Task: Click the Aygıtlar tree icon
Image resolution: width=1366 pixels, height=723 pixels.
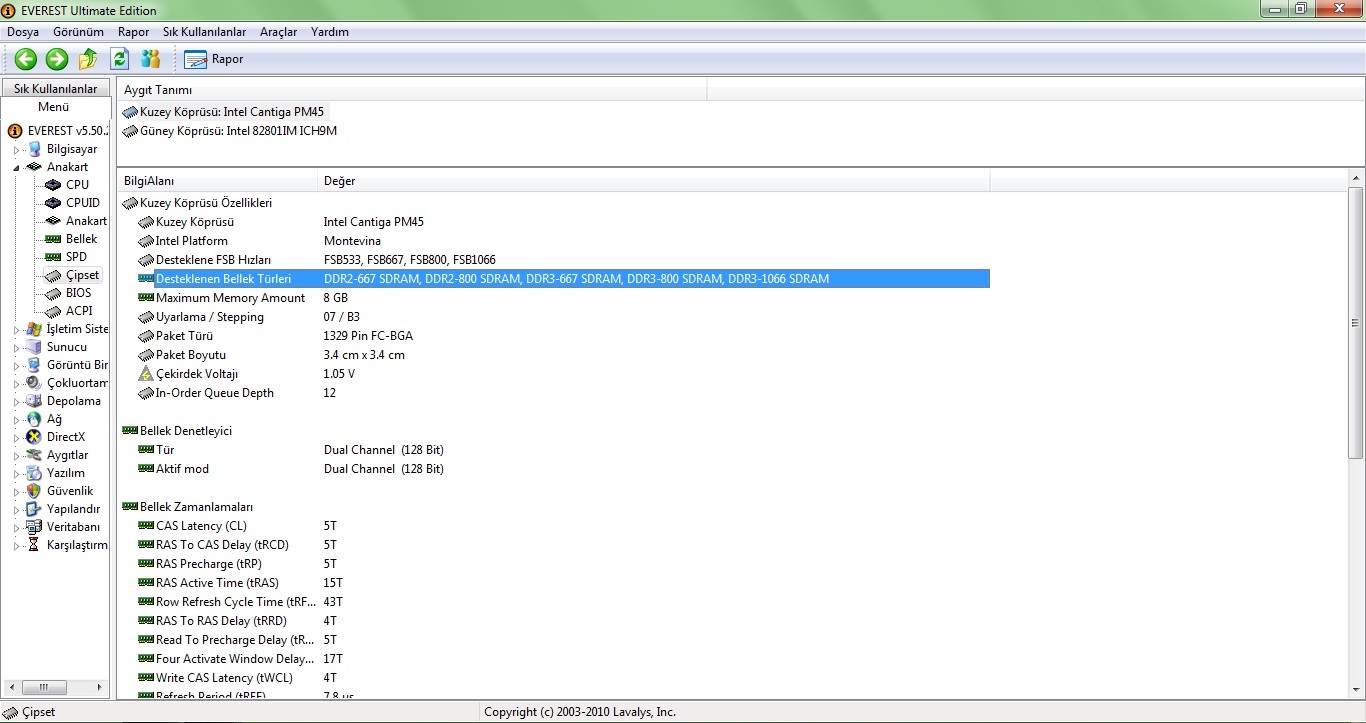Action: 34,455
